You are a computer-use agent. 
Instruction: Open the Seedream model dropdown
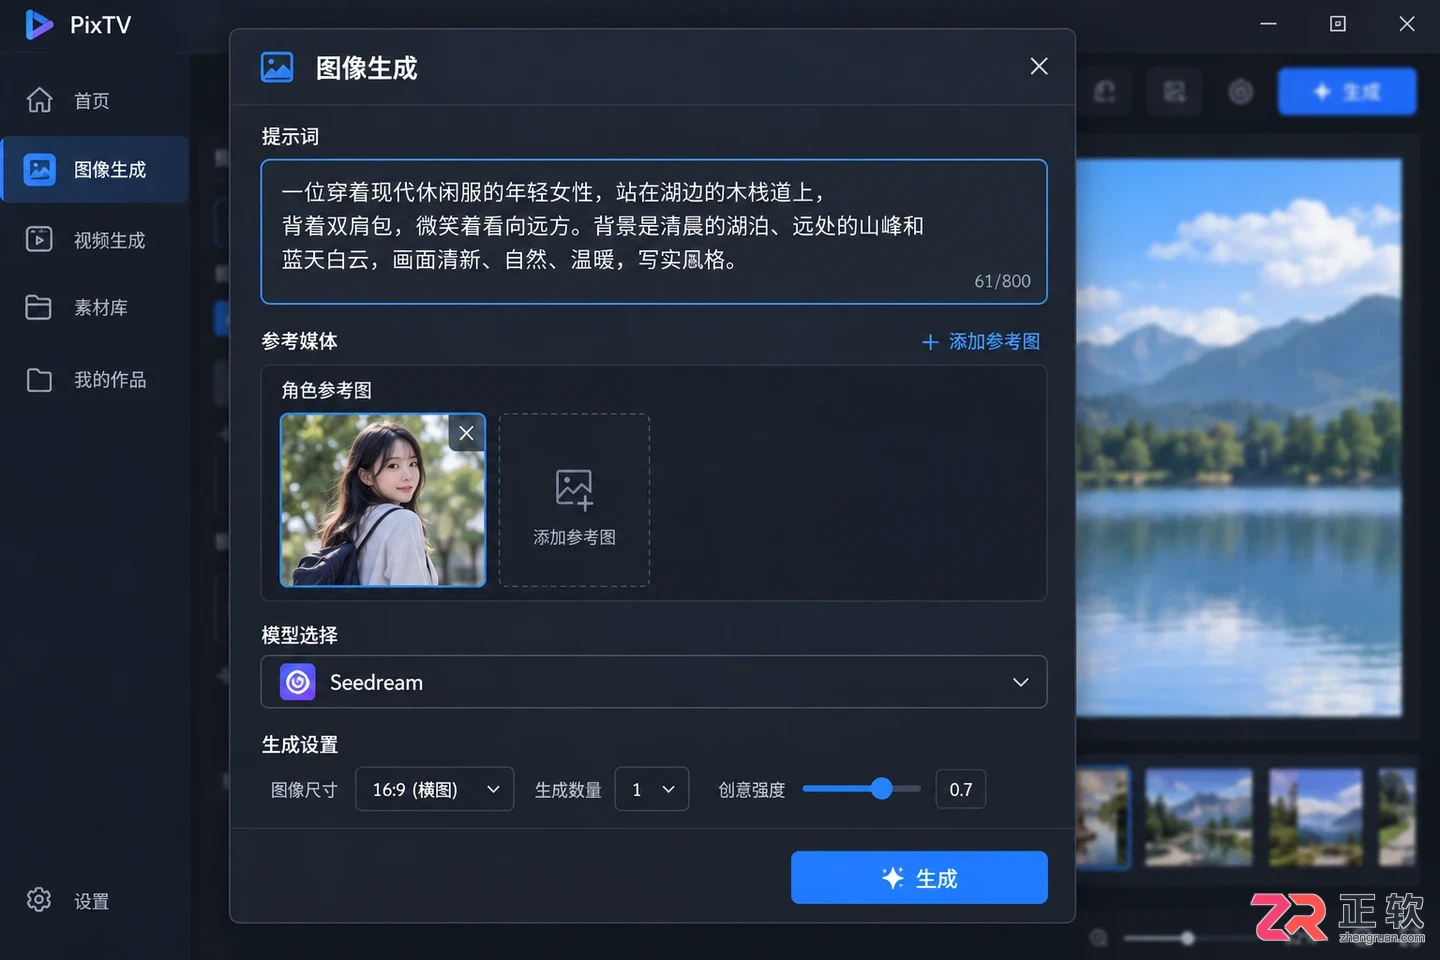click(654, 682)
